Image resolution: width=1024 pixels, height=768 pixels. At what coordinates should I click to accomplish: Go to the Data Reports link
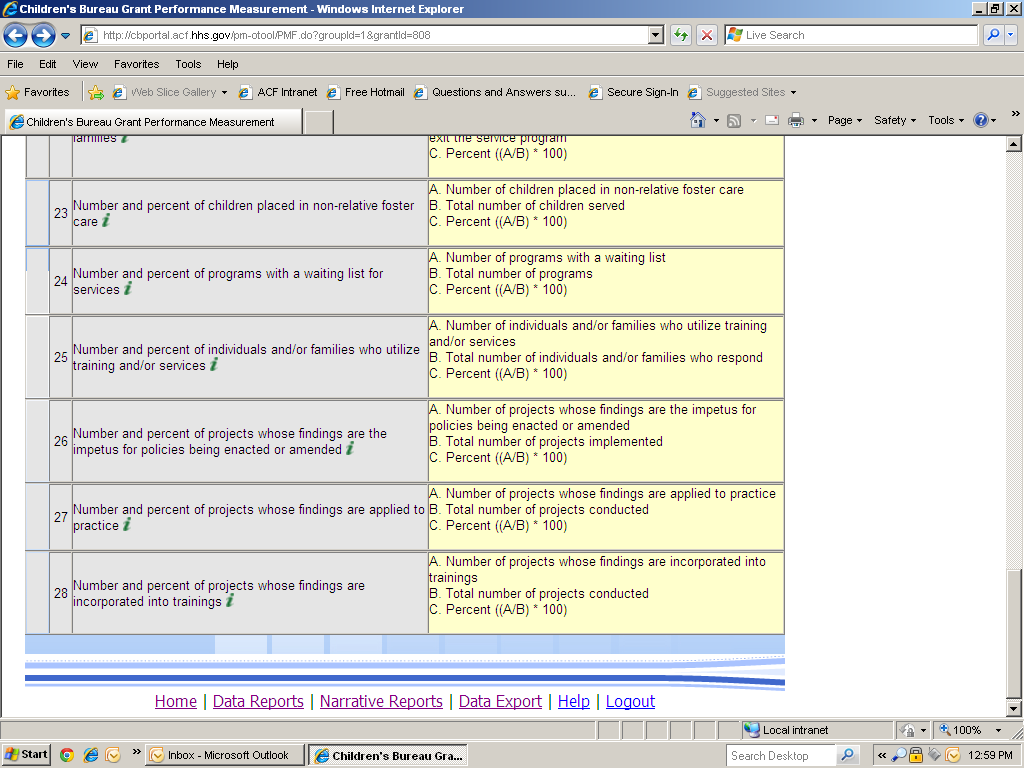click(x=258, y=701)
